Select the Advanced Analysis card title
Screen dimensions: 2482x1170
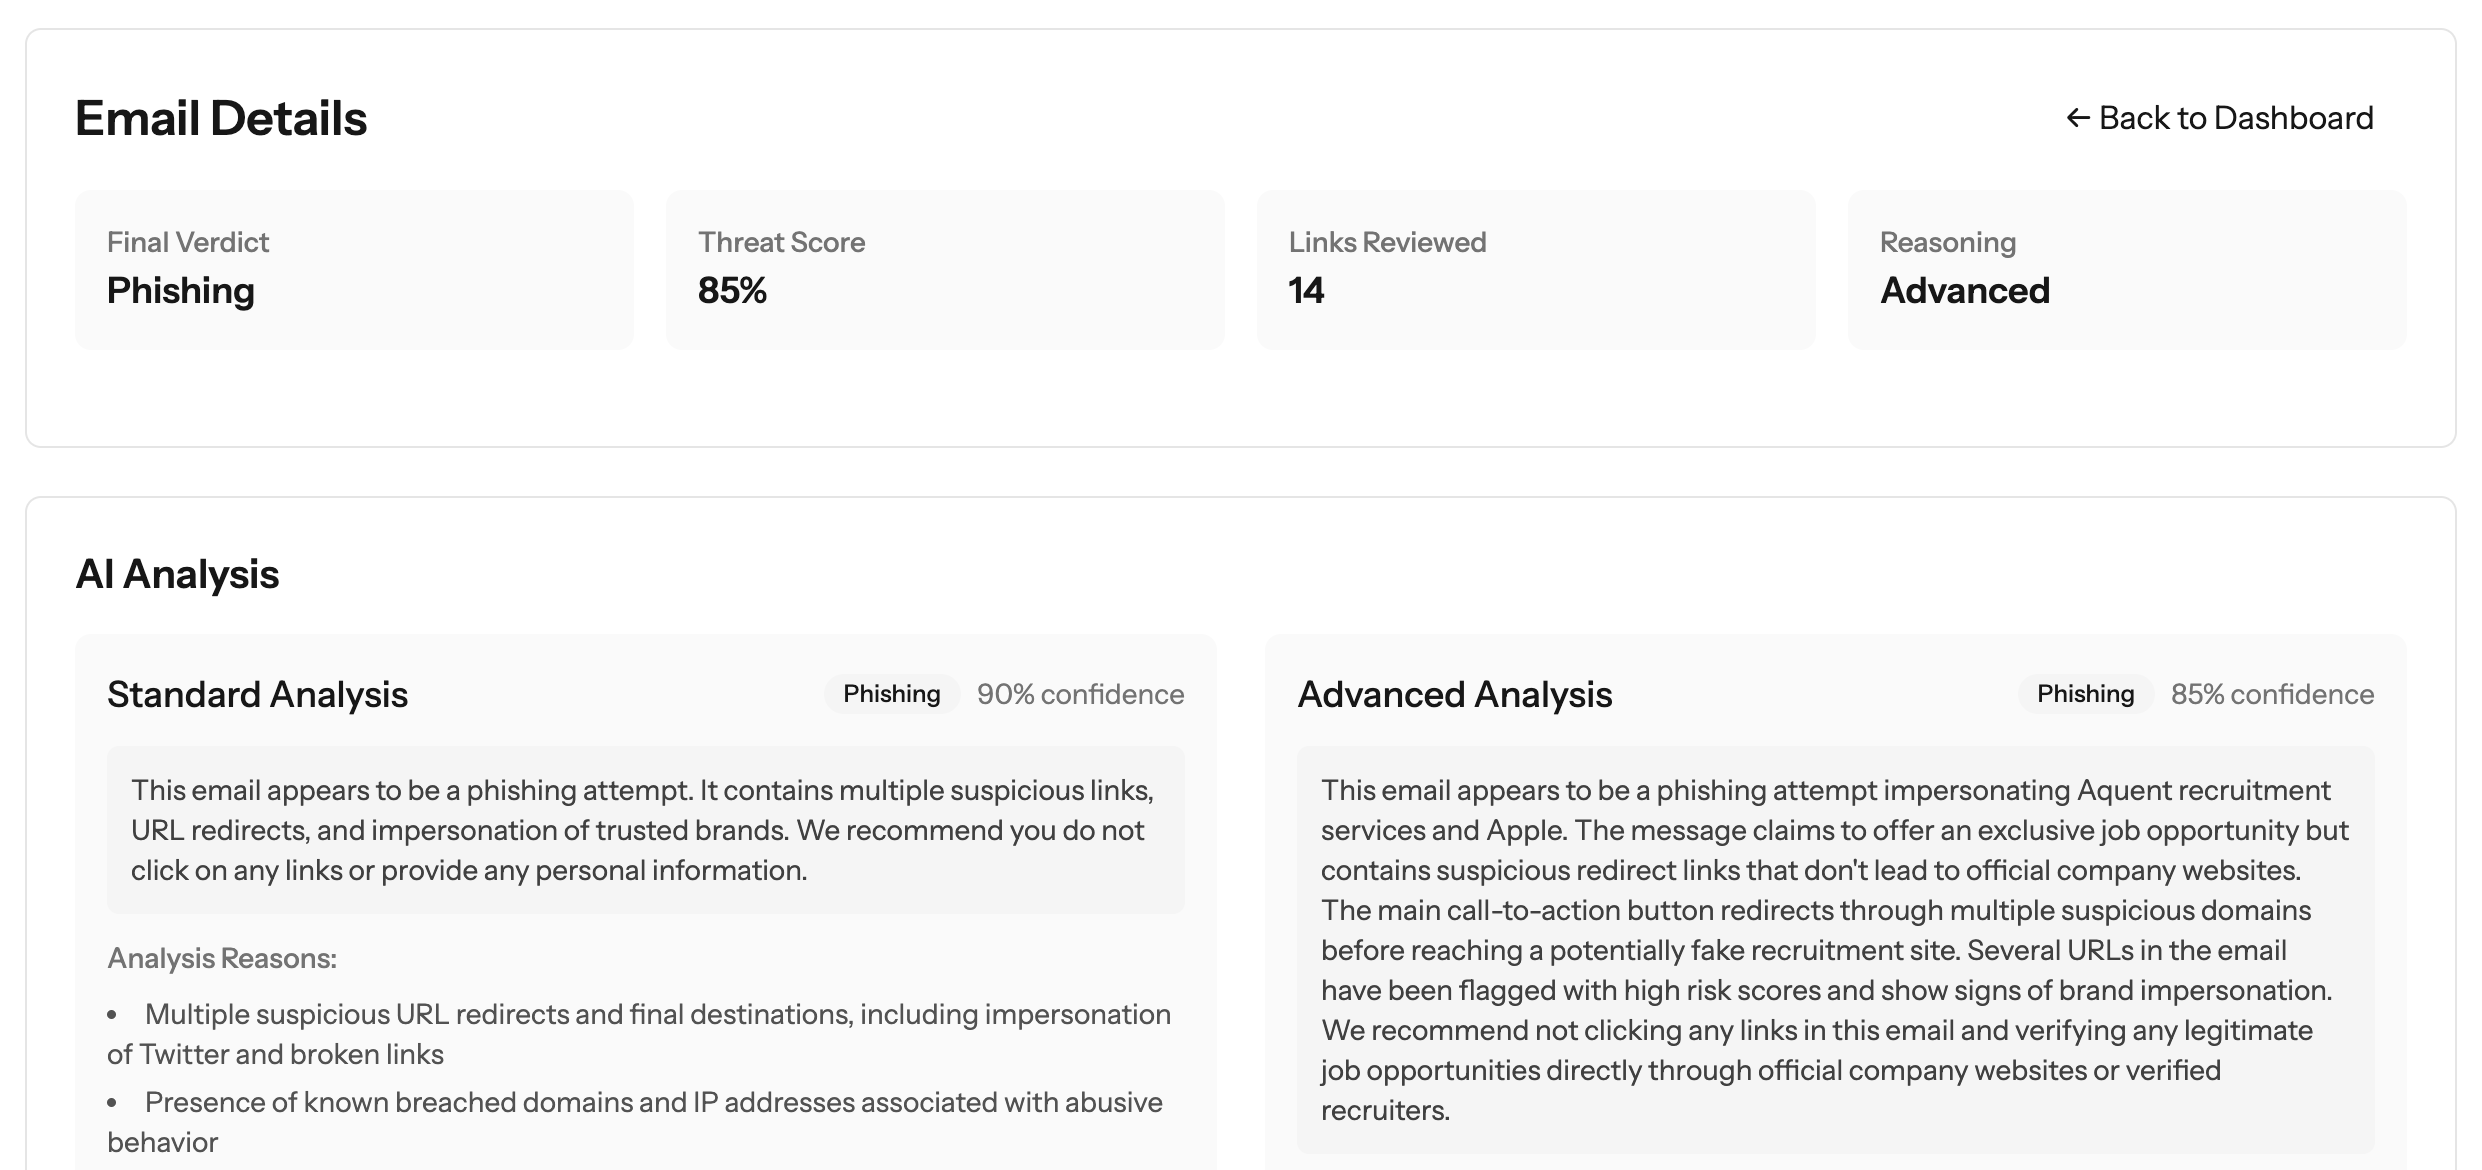(x=1456, y=694)
